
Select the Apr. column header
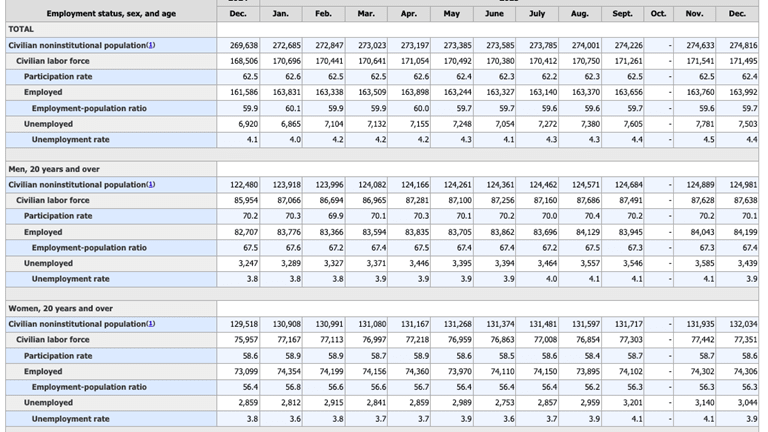409,14
